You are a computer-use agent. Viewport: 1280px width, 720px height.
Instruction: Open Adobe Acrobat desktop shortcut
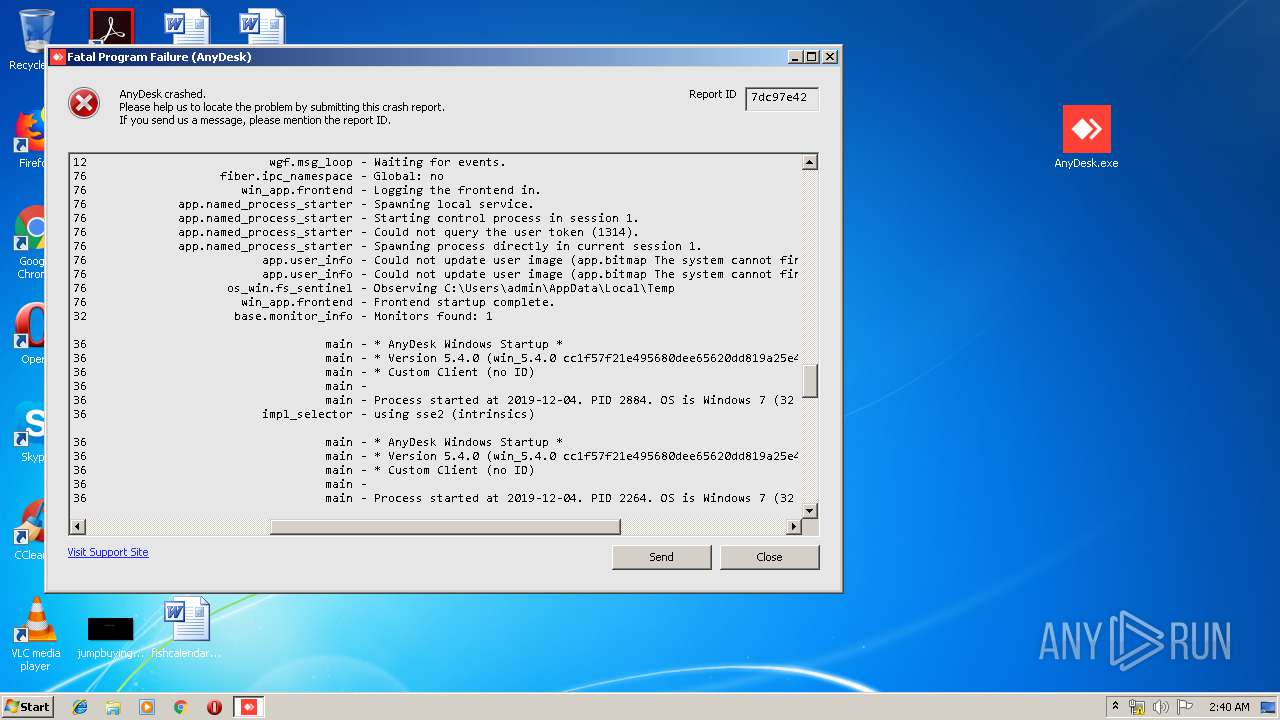click(x=111, y=27)
